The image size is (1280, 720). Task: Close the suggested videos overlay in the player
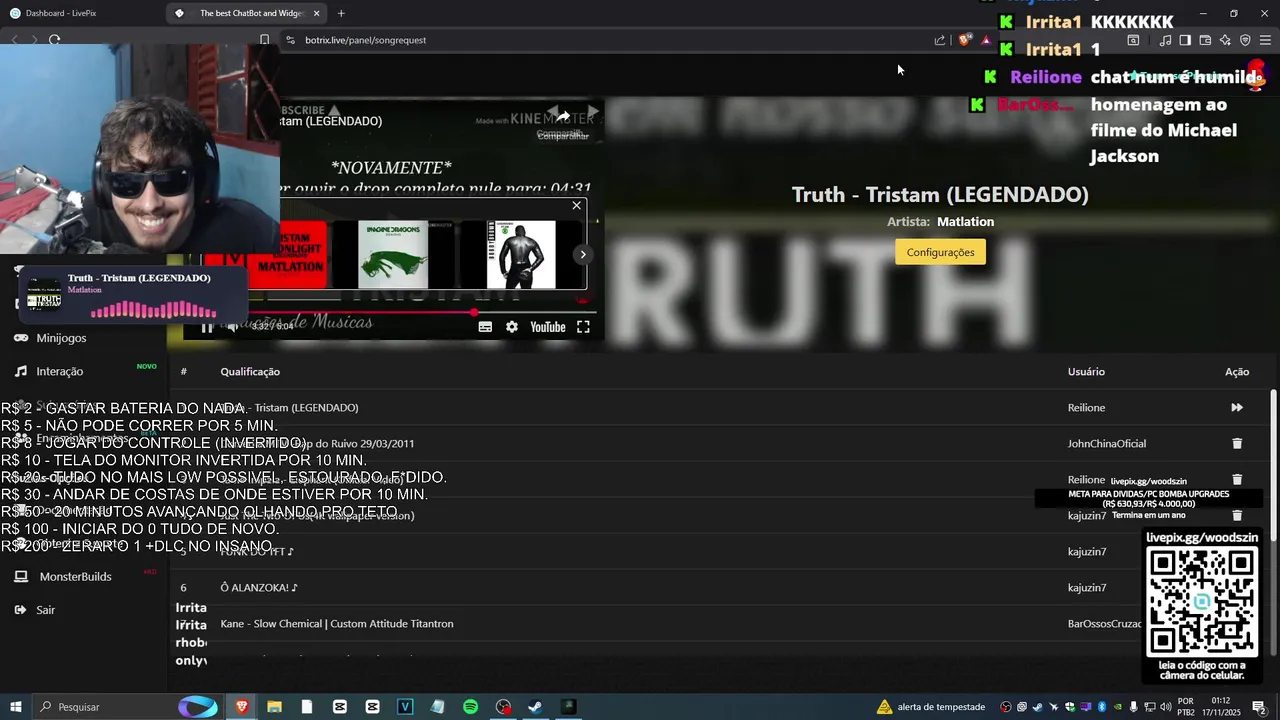(576, 206)
